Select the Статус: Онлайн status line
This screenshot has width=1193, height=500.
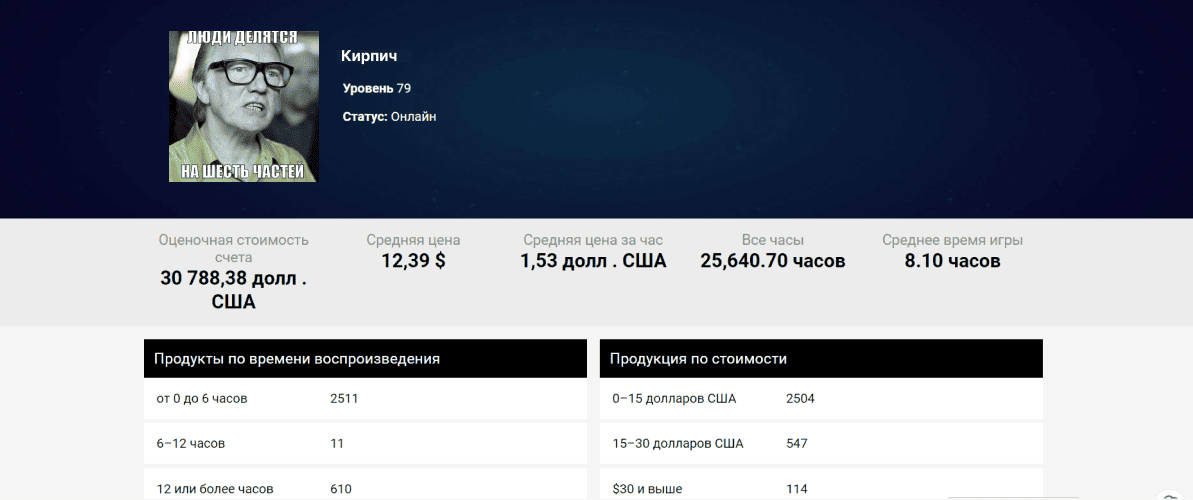389,116
